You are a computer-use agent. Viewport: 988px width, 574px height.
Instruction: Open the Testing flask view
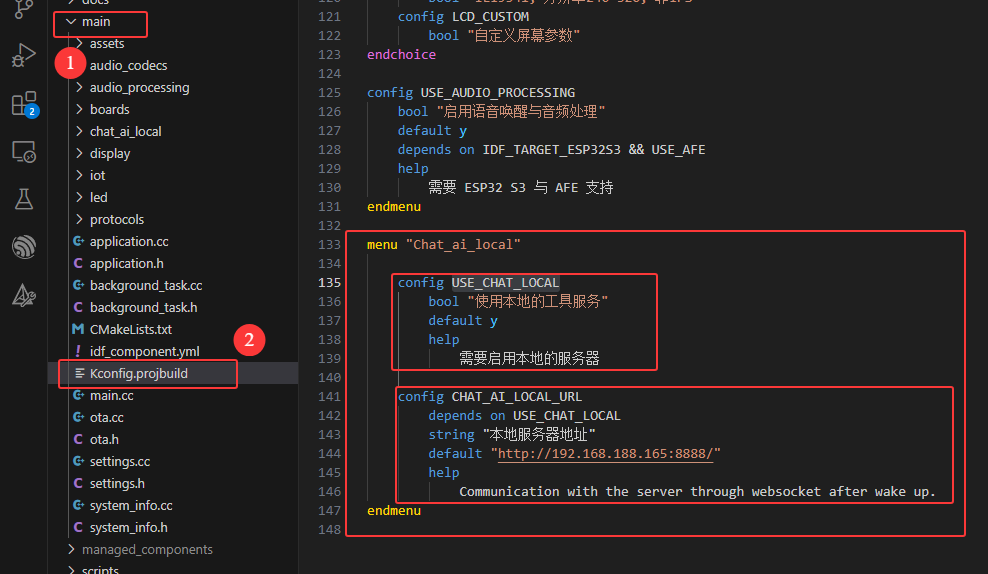coord(23,199)
